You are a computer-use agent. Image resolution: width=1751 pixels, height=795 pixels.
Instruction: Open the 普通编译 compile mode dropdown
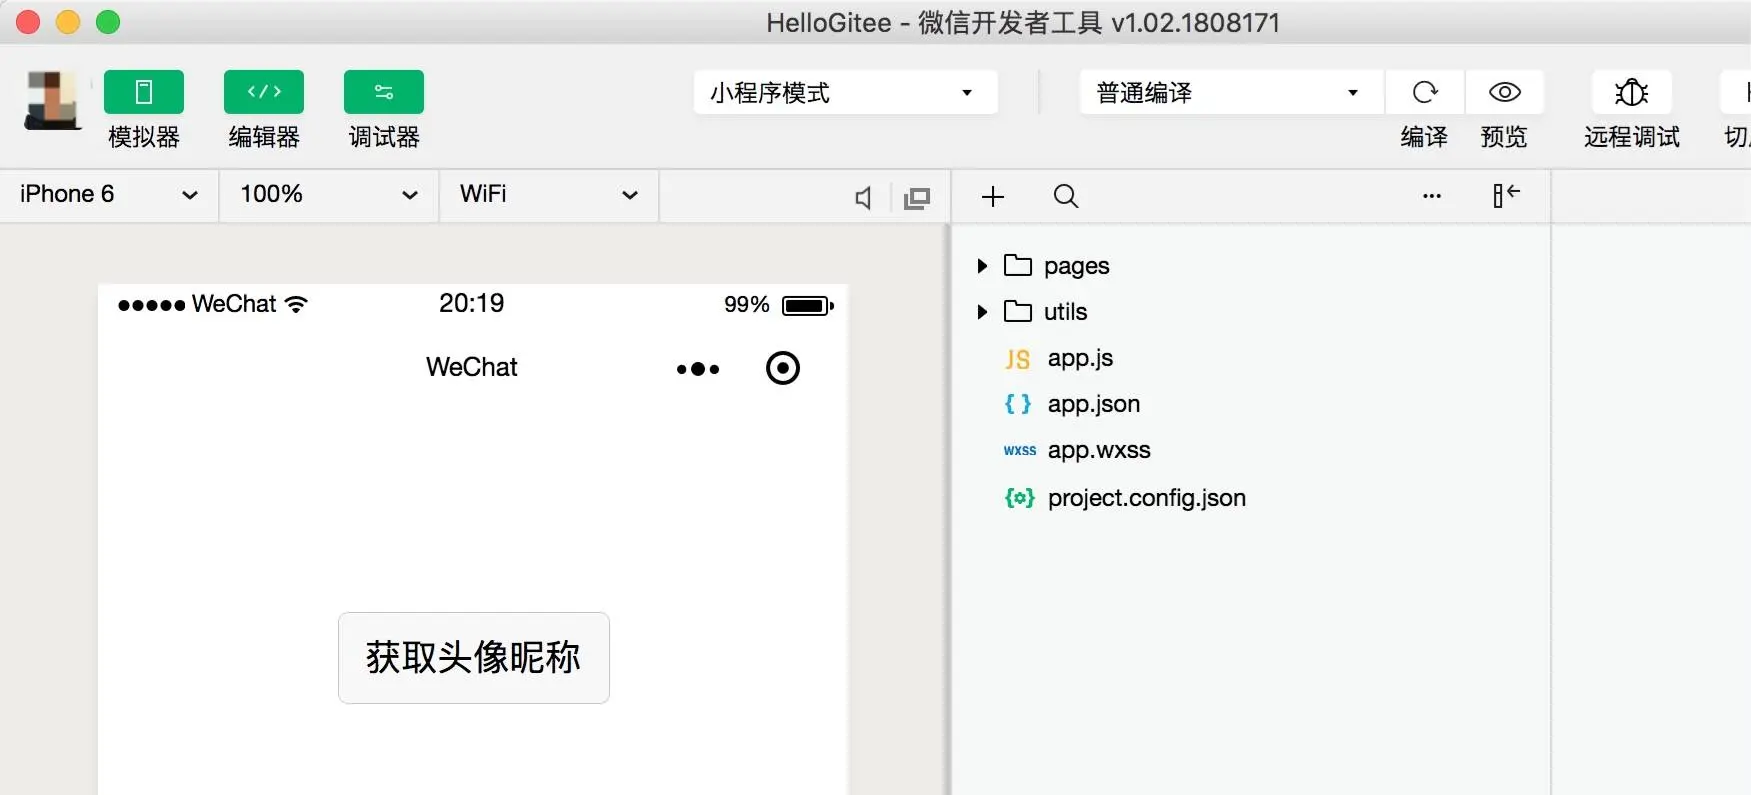[x=1232, y=92]
